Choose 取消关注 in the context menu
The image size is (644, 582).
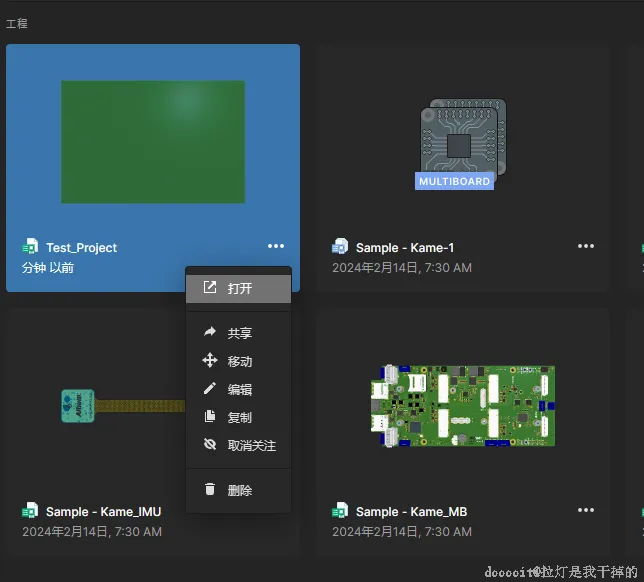click(238, 445)
